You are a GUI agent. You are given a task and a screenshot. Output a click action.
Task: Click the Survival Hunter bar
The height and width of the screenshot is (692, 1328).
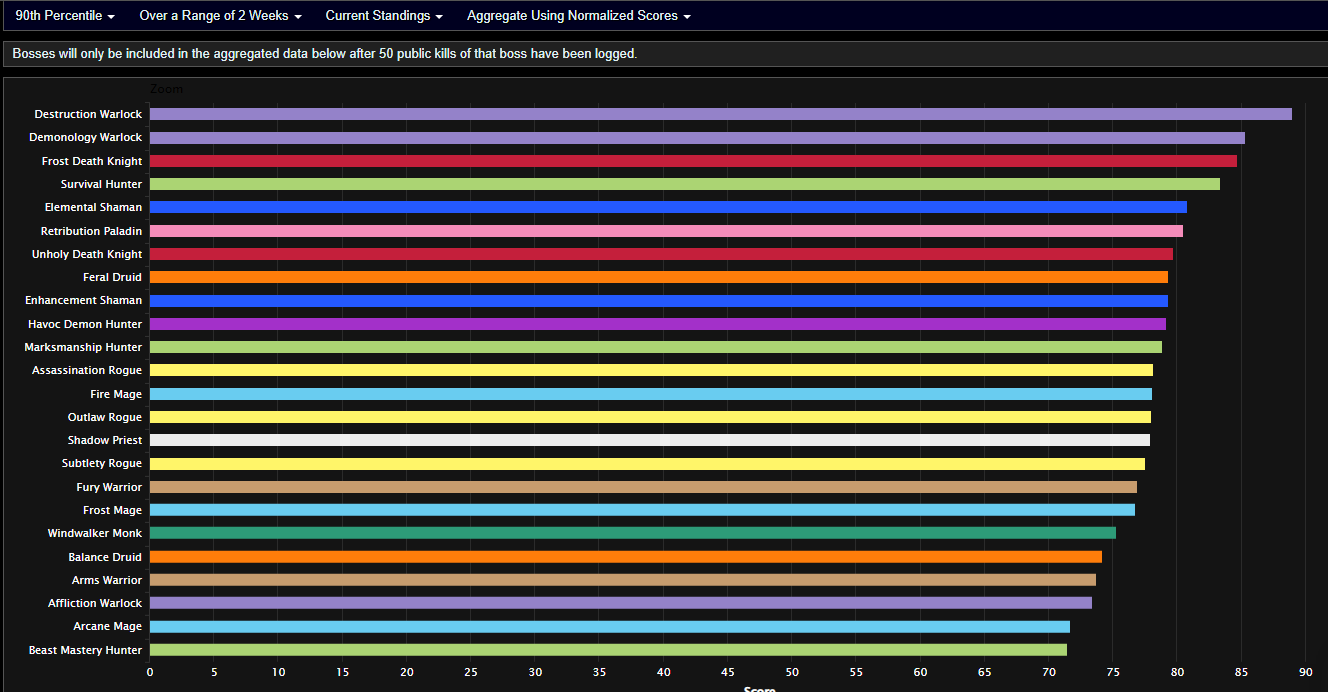(685, 184)
